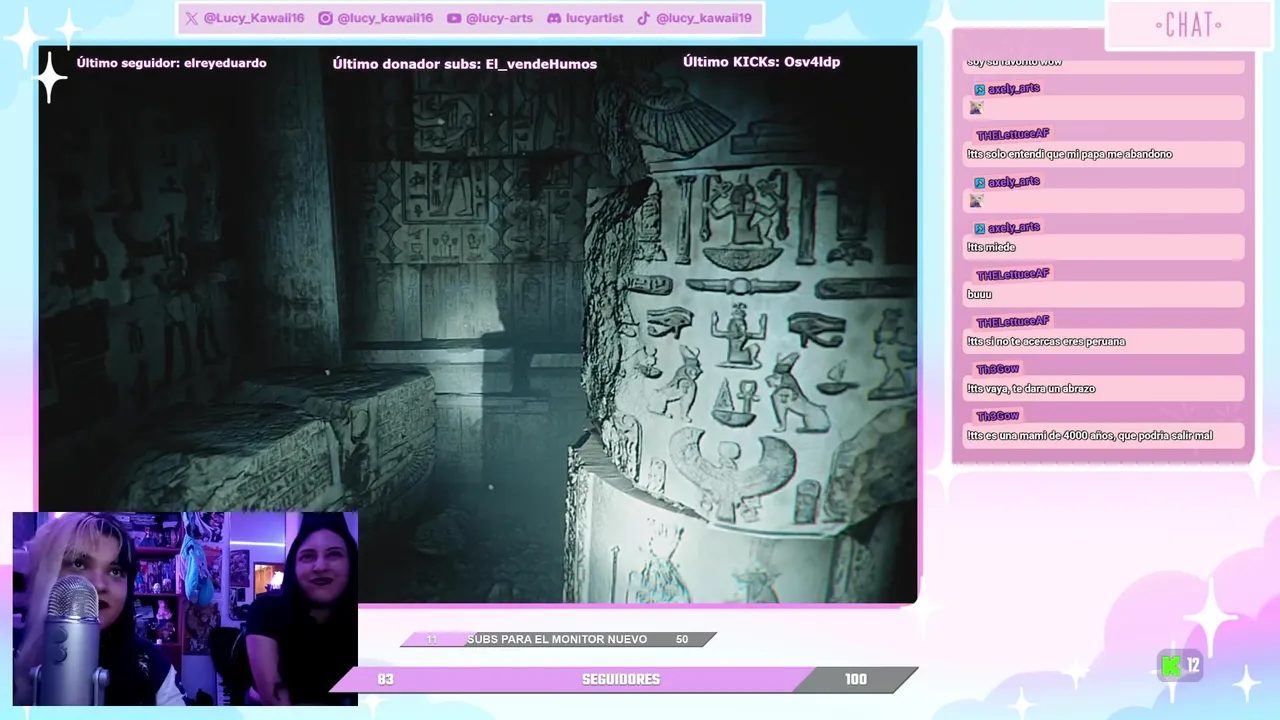Click 'Último KICKs: Osv4ldp' text
Image resolution: width=1280 pixels, height=720 pixels.
[x=761, y=62]
